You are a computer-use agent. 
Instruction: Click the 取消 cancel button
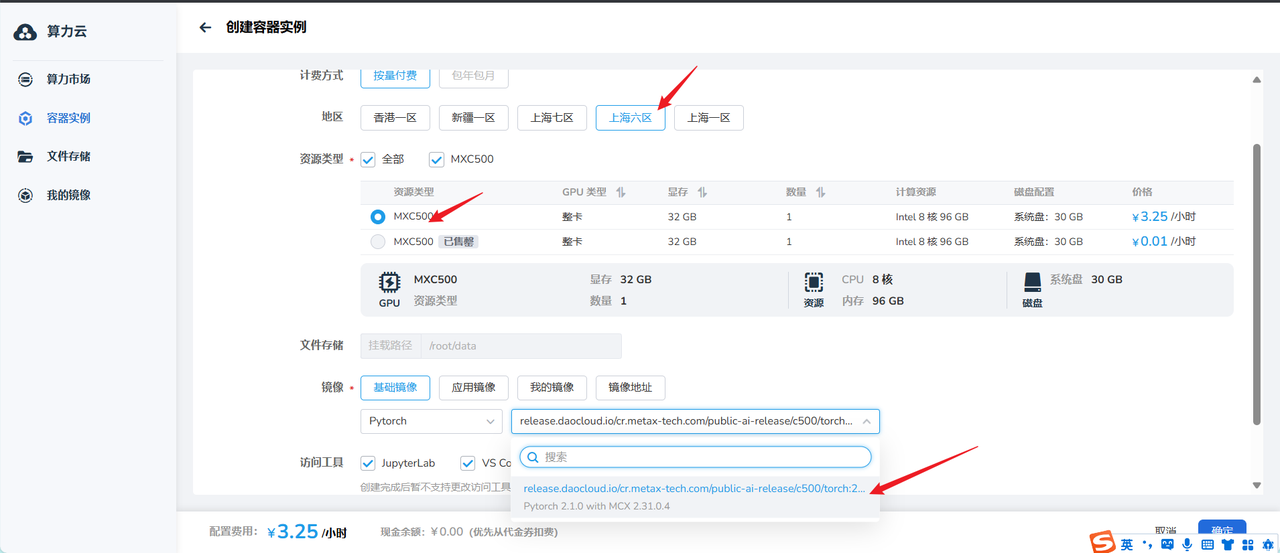[x=1165, y=531]
